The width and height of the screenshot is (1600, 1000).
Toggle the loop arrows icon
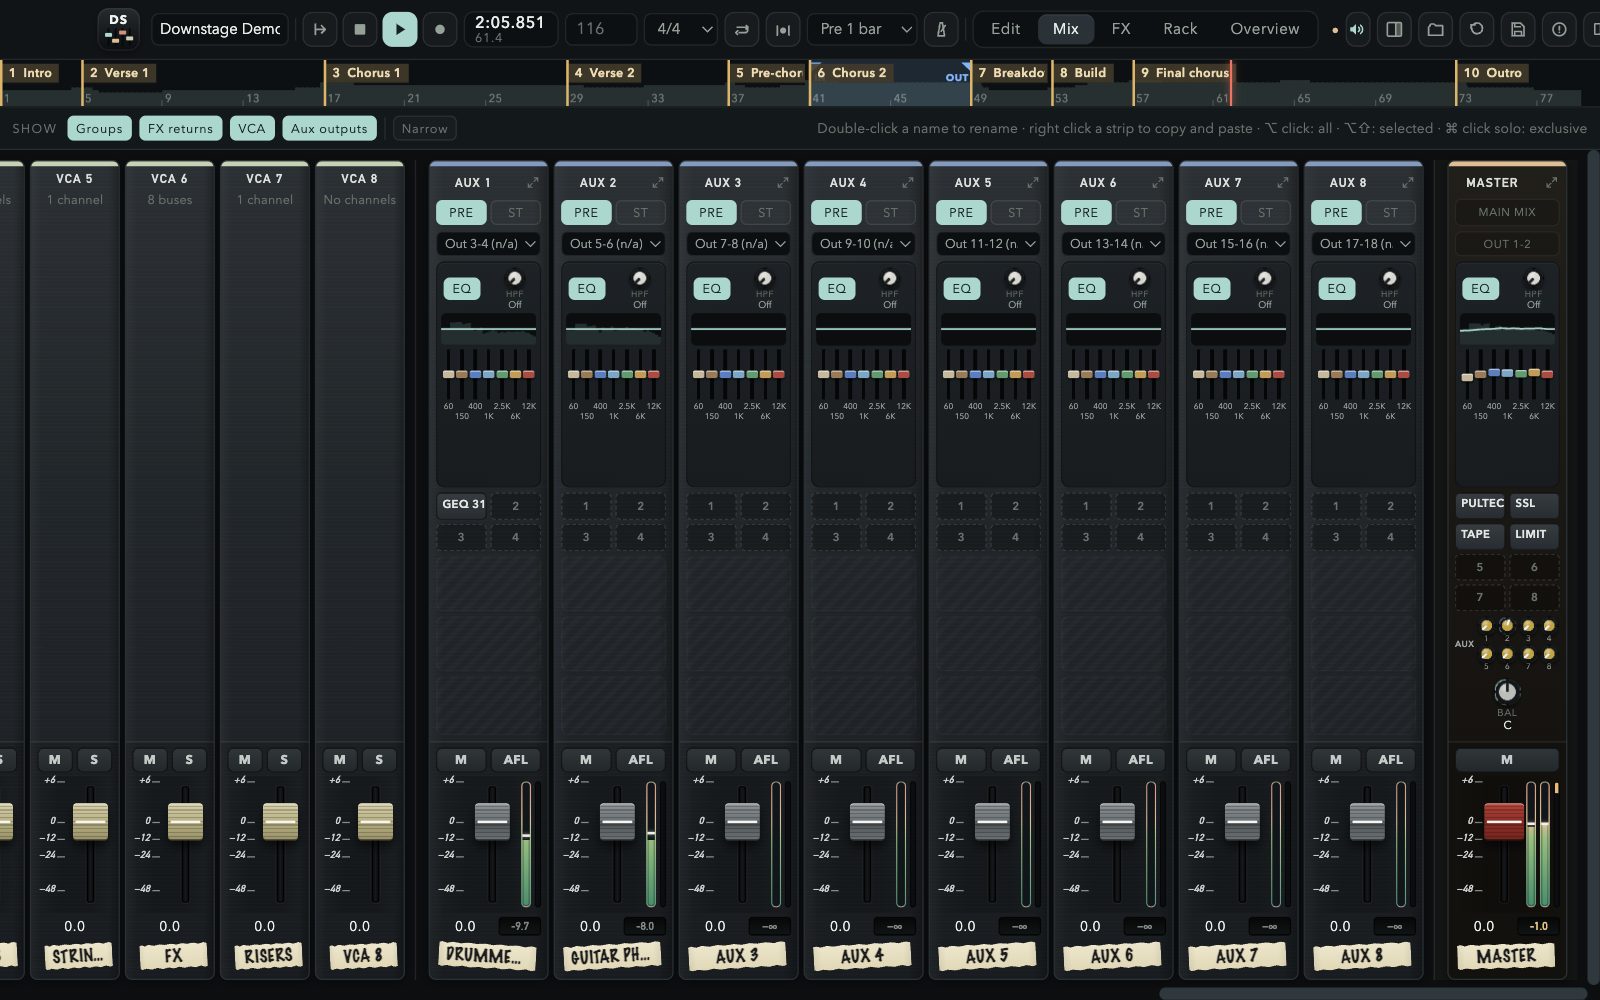click(x=742, y=29)
